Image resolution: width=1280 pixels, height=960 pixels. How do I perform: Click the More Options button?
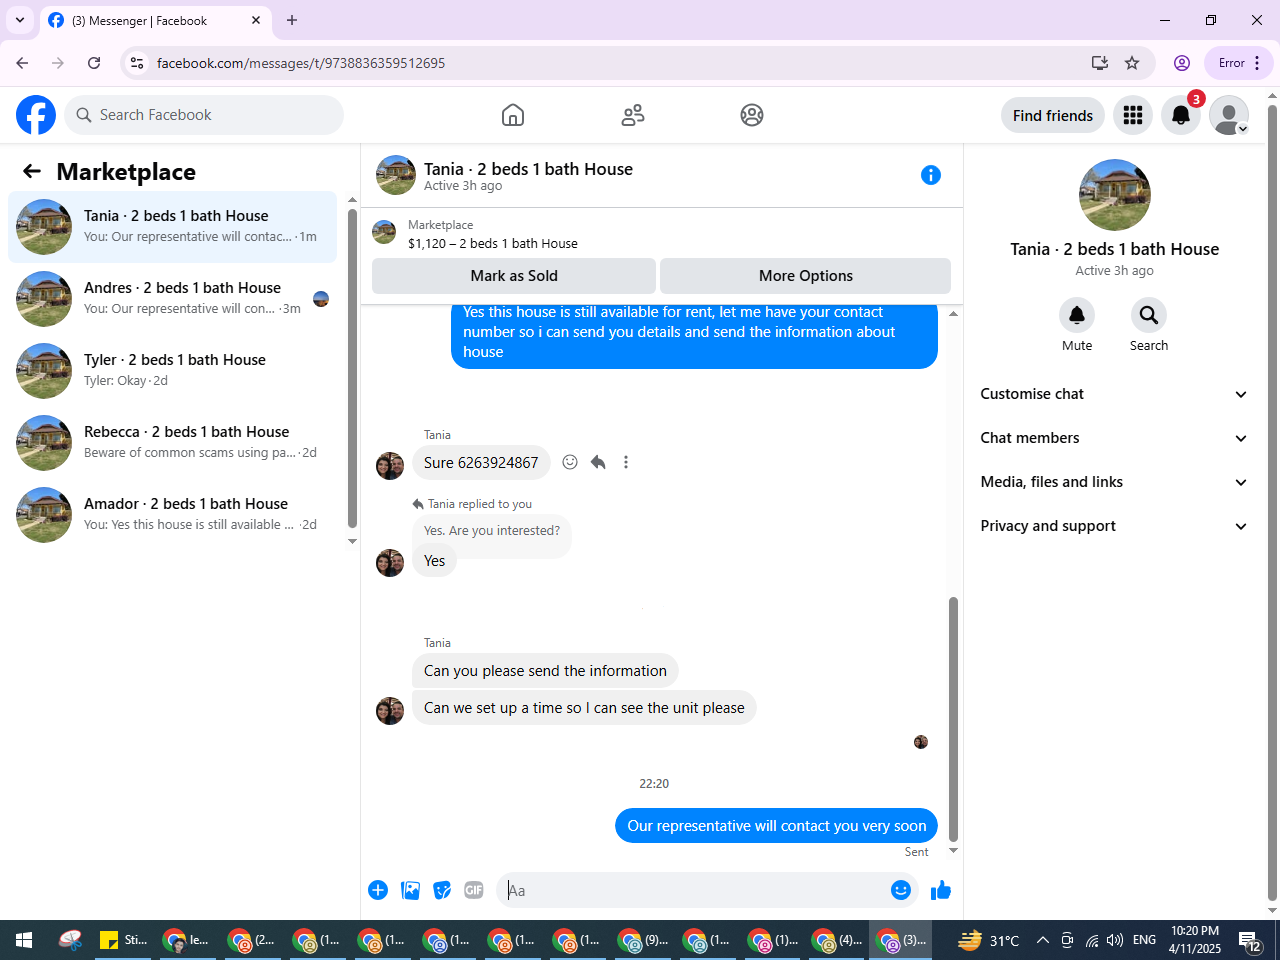tap(806, 276)
